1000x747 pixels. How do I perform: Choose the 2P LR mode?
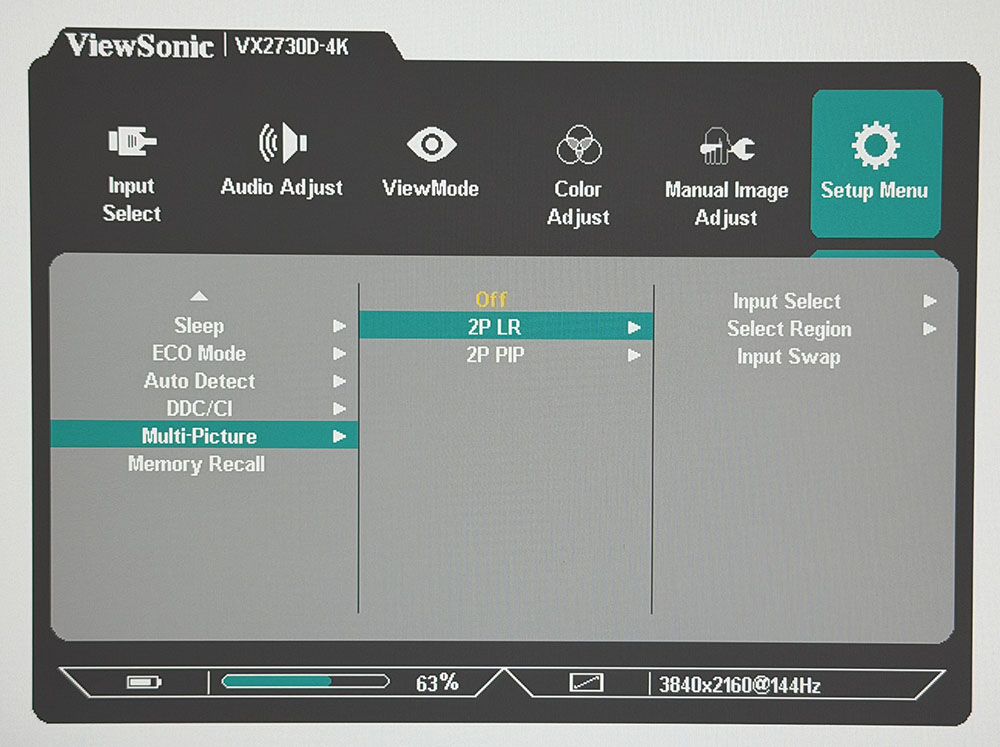[x=506, y=327]
